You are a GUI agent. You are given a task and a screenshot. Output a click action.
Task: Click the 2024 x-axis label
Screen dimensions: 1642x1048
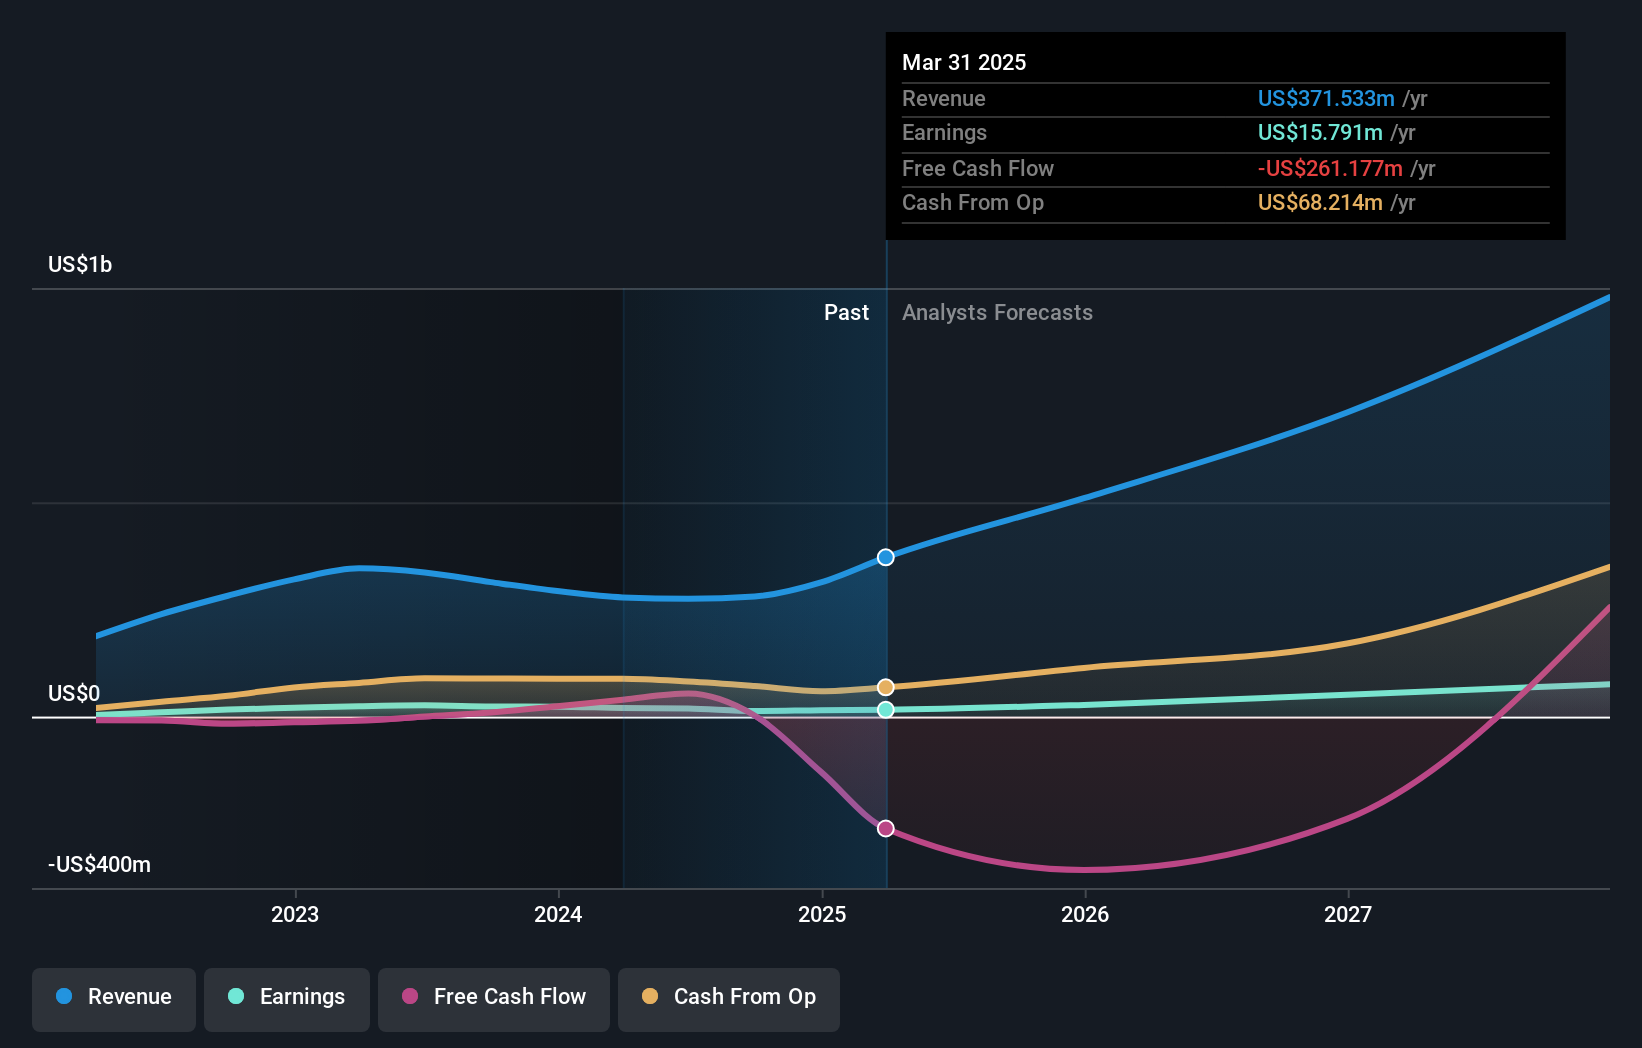tap(558, 914)
